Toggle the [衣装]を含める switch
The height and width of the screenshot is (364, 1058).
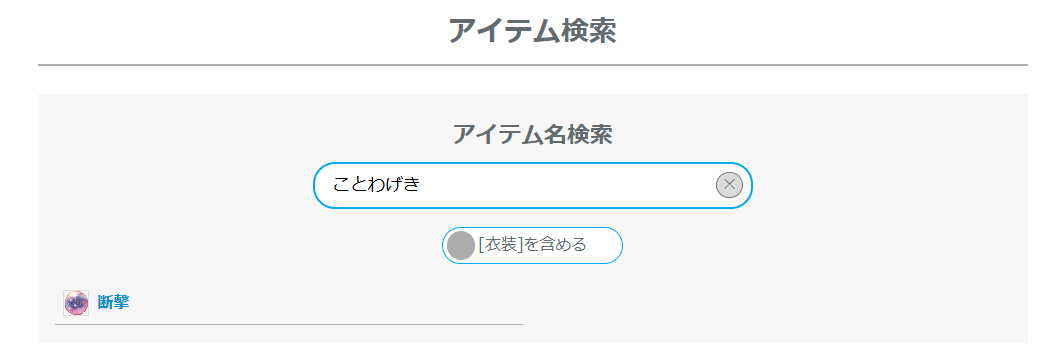(x=532, y=245)
